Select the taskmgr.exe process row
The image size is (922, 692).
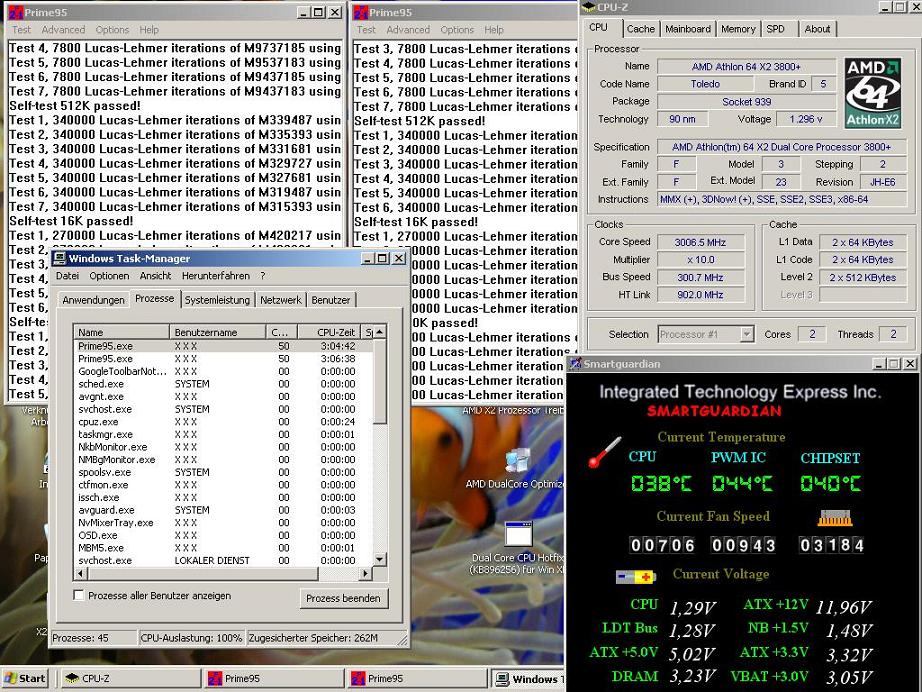tap(223, 434)
